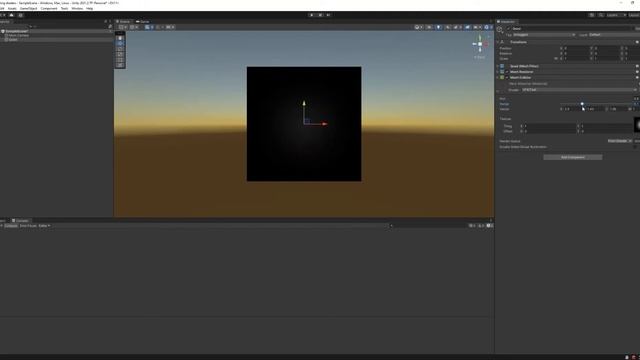This screenshot has width=640, height=360.
Task: Click the texture thumbnail slot in the material
Action: (637, 124)
